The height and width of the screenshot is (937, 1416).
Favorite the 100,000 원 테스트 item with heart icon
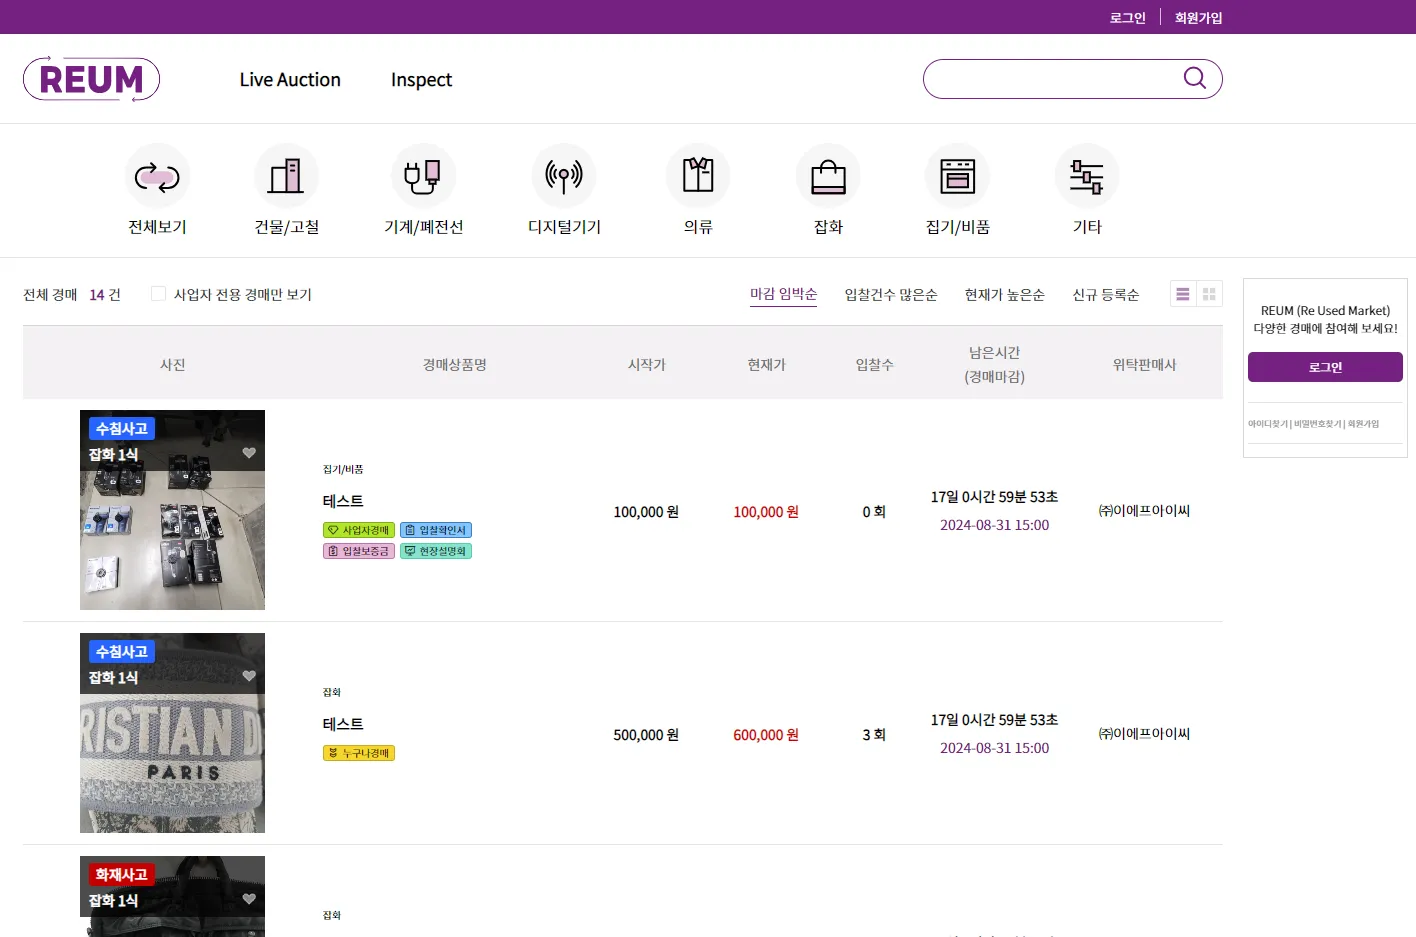(x=249, y=453)
